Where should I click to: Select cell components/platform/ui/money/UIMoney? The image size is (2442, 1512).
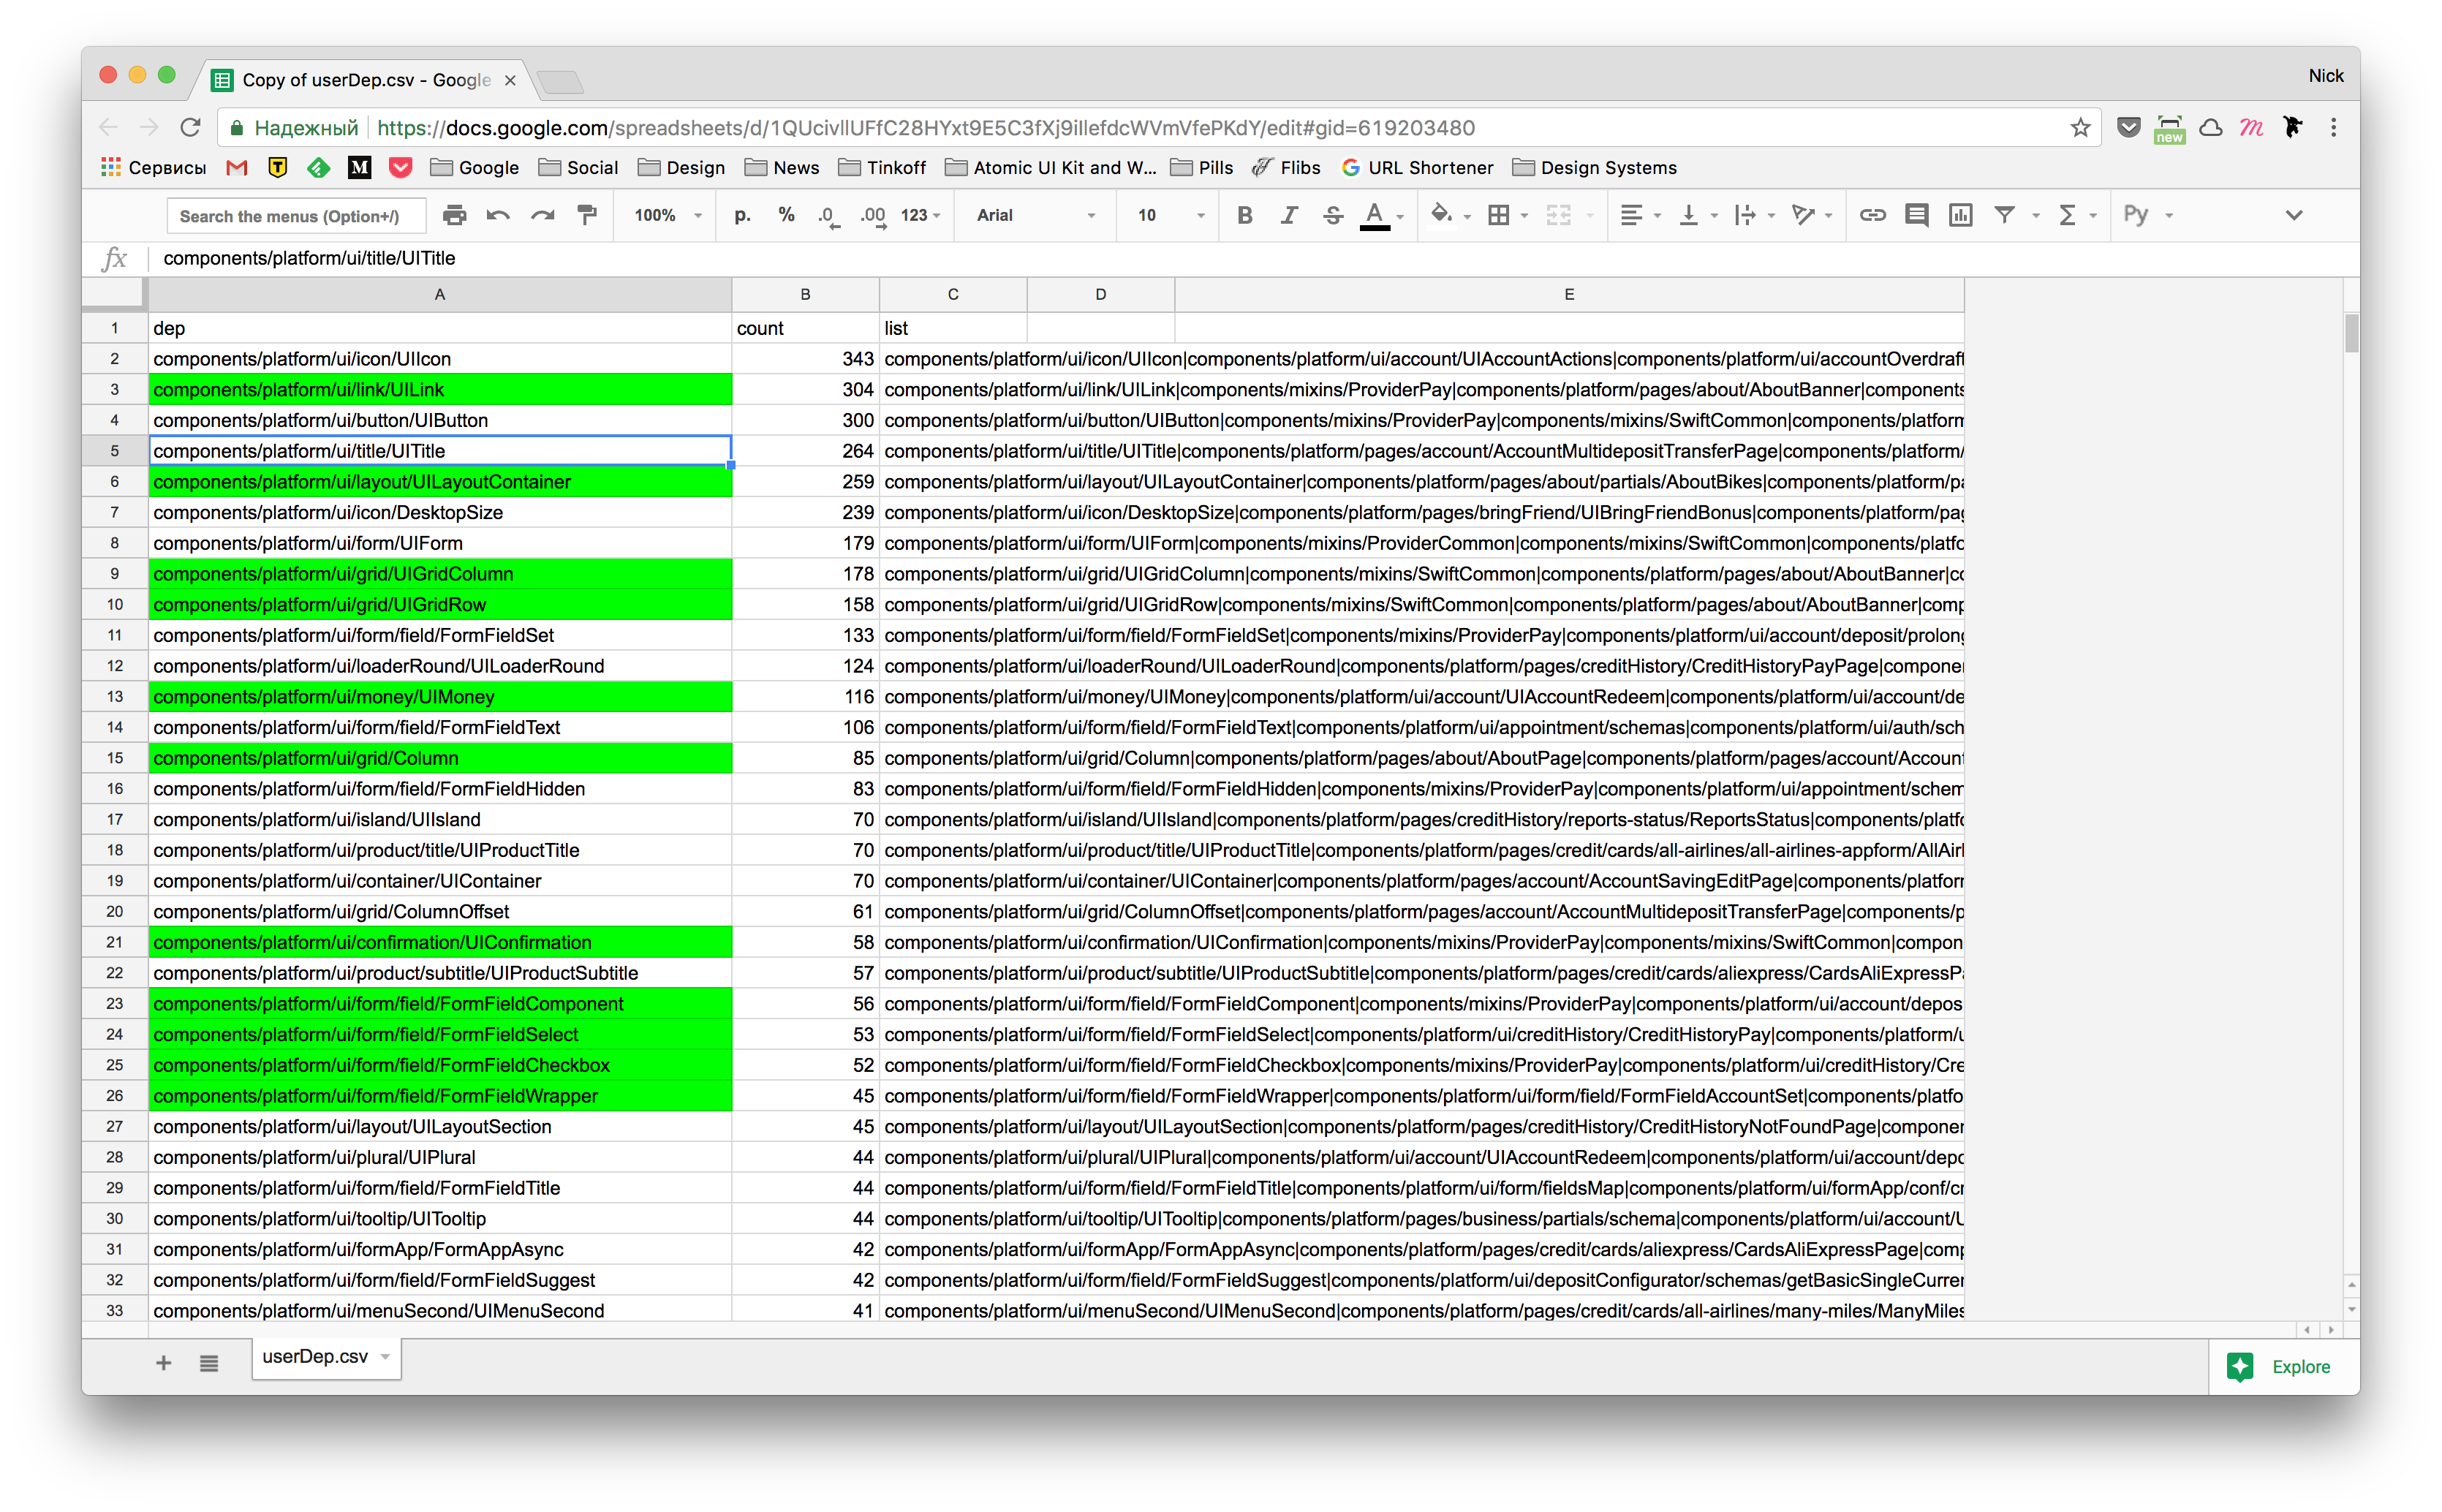pyautogui.click(x=440, y=696)
